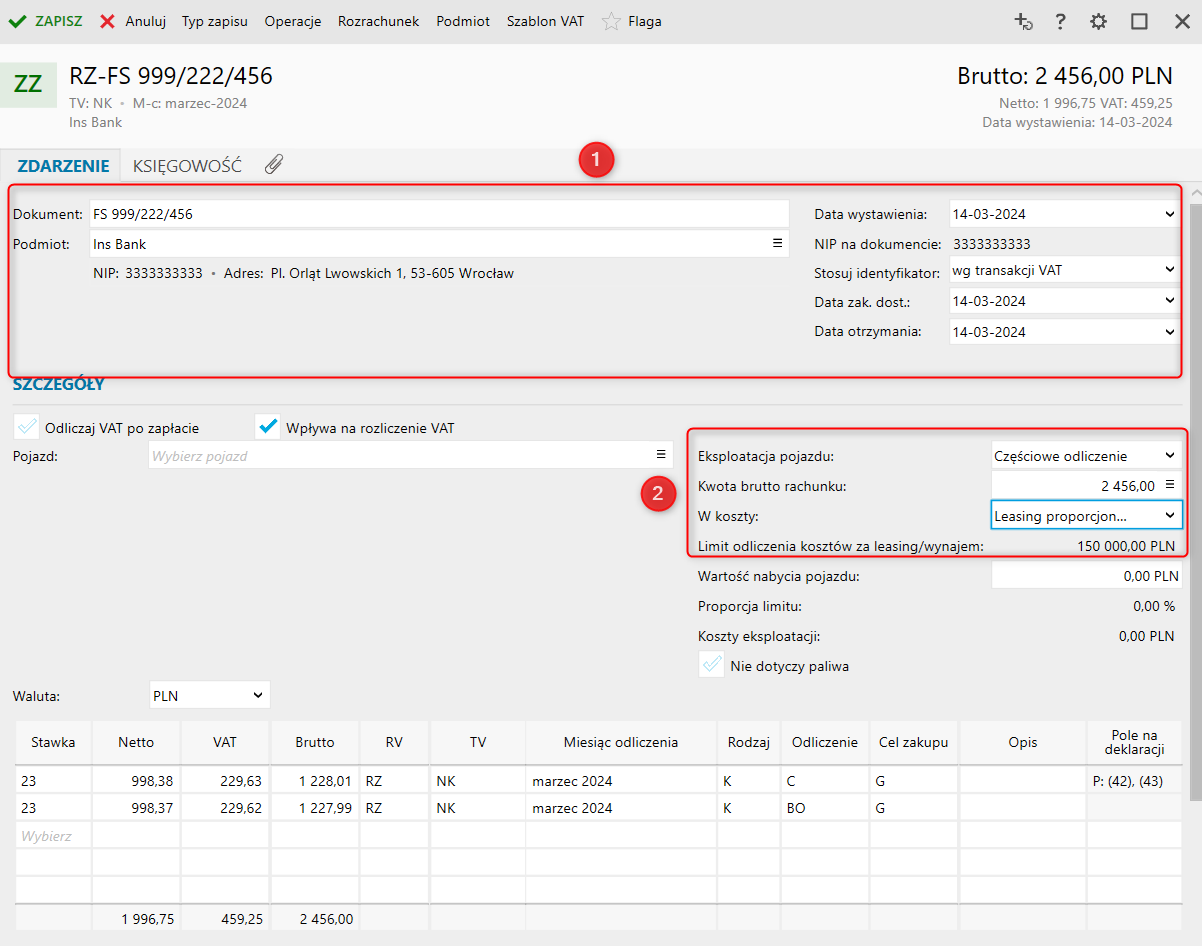Expand Stosuj identyfikator dropdown
The height and width of the screenshot is (946, 1202).
point(1064,269)
